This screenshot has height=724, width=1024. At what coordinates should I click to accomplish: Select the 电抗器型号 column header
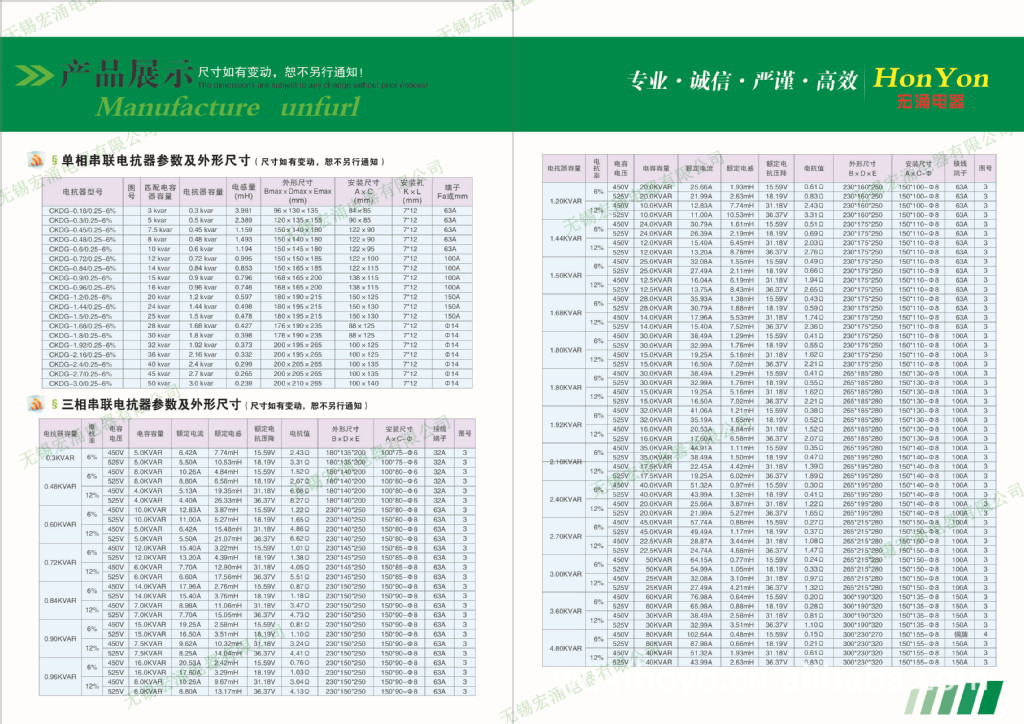(82, 189)
